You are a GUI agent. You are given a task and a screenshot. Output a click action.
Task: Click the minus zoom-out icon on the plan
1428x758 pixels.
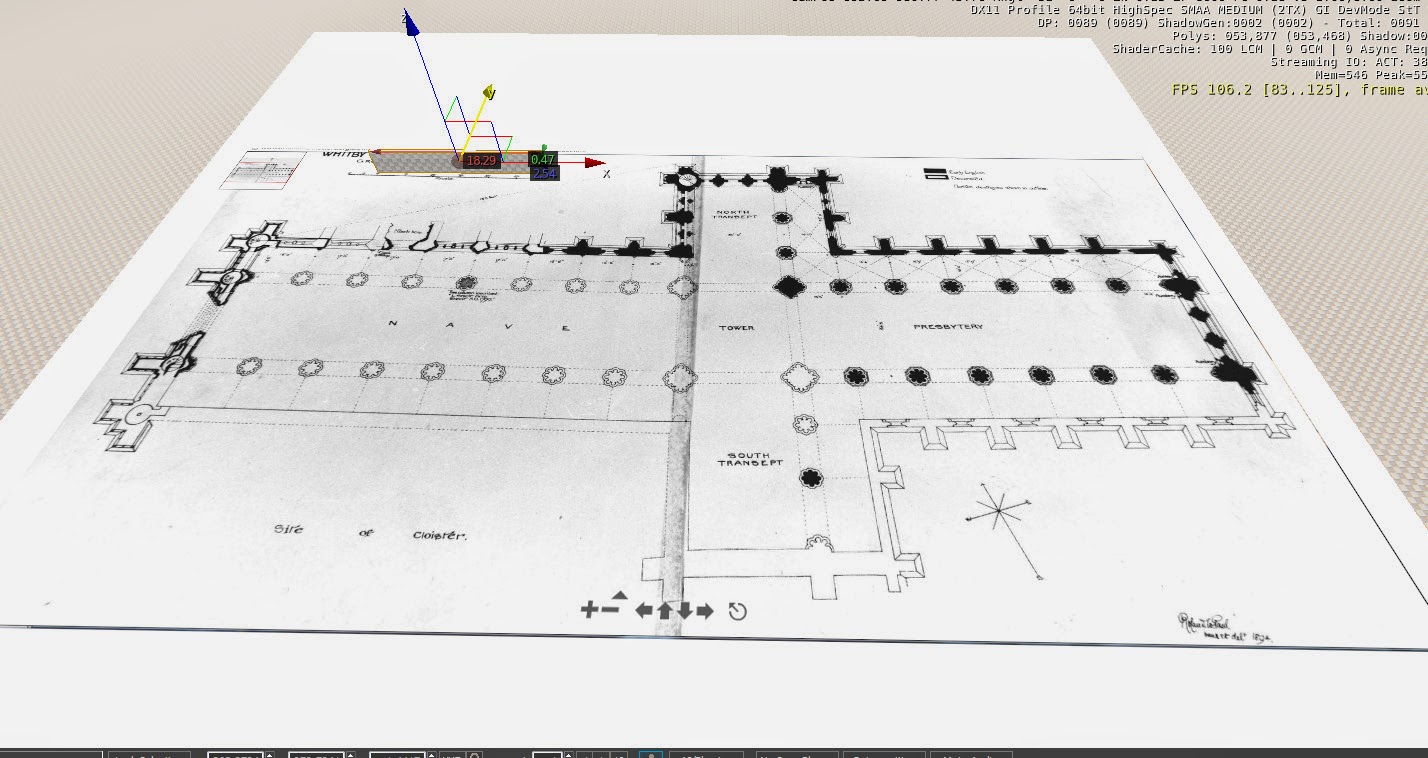[610, 610]
